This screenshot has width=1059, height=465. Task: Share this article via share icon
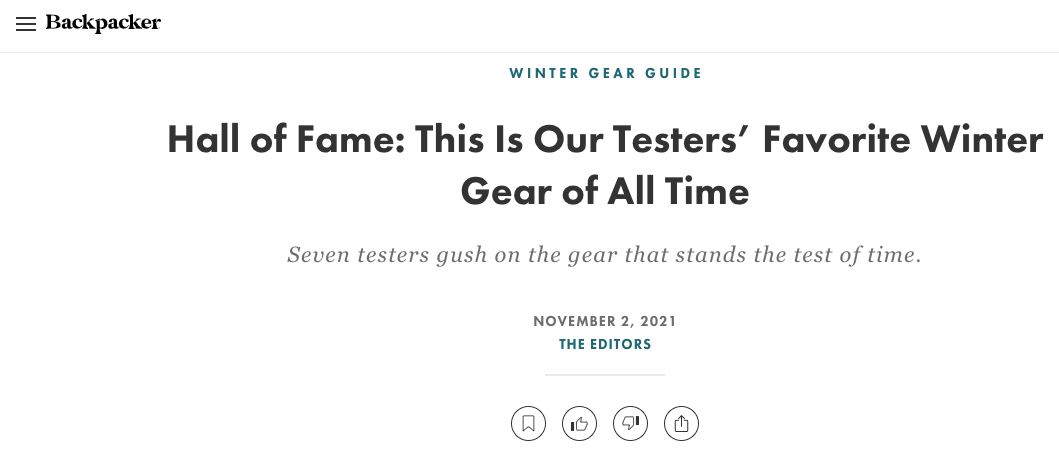(682, 423)
